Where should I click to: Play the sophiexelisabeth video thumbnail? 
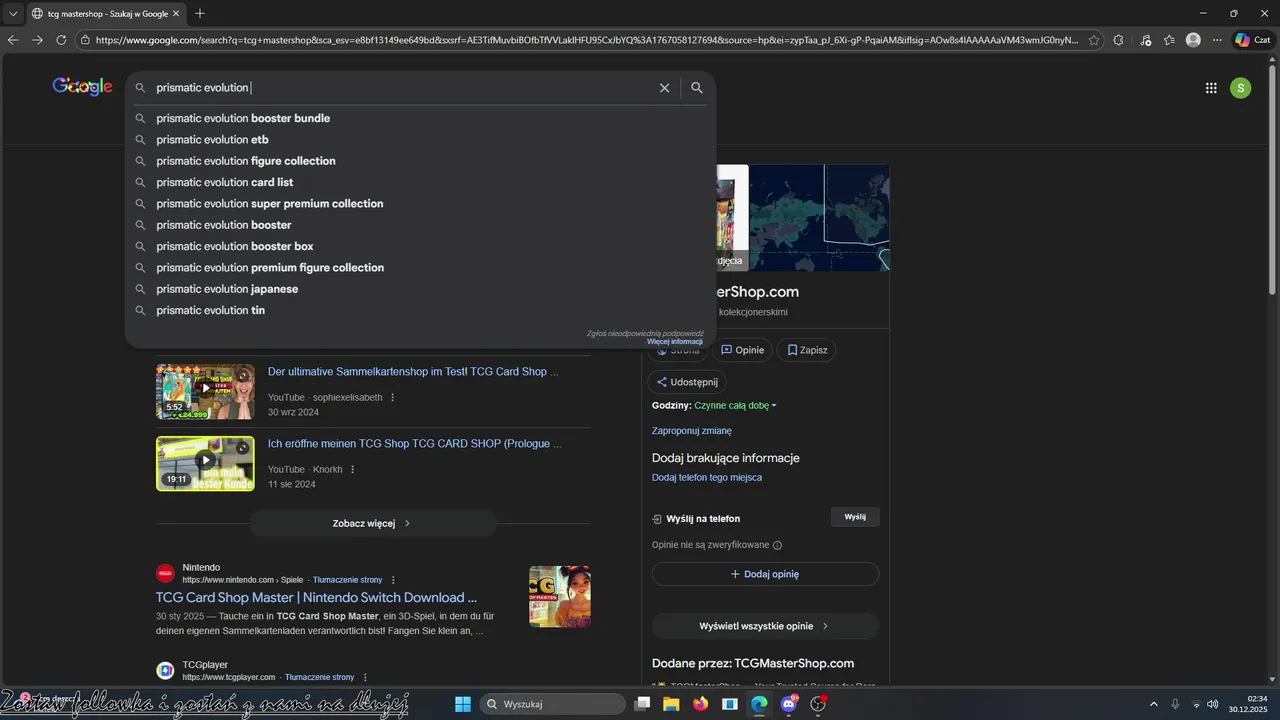click(x=205, y=391)
